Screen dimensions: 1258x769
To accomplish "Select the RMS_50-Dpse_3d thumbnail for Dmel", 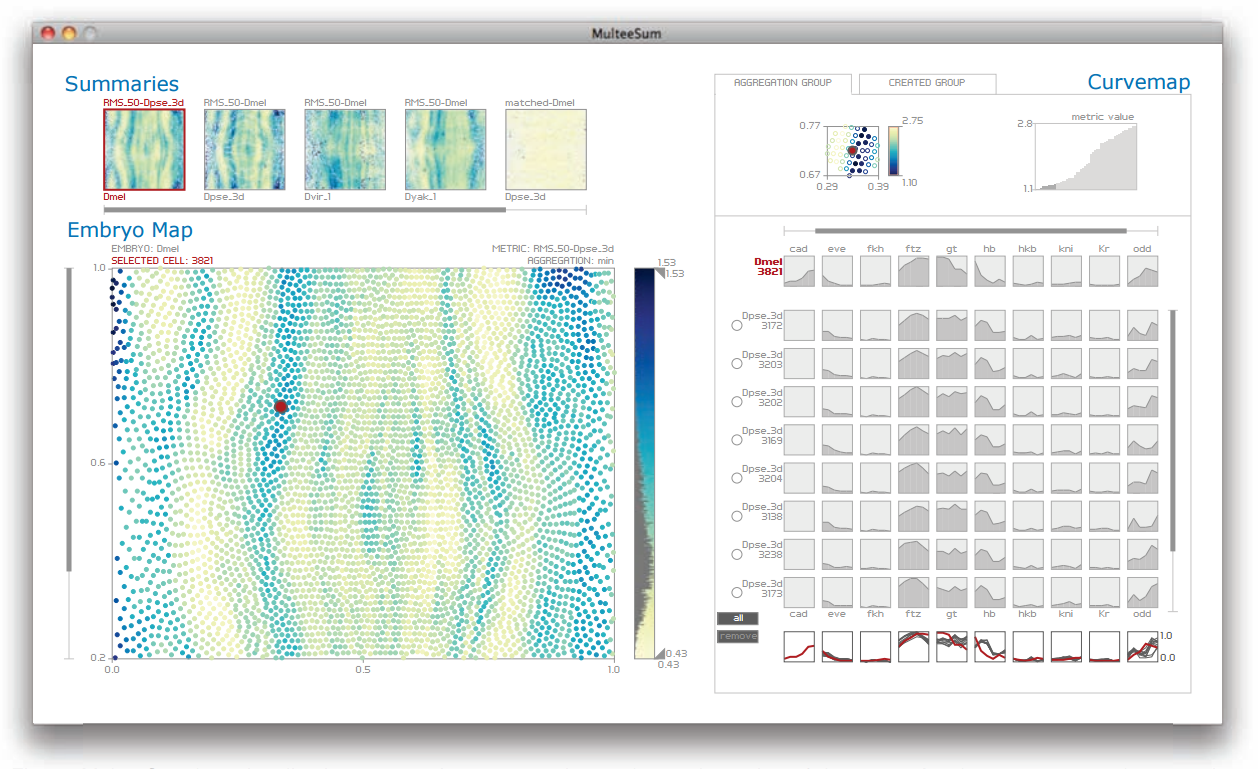I will 144,148.
